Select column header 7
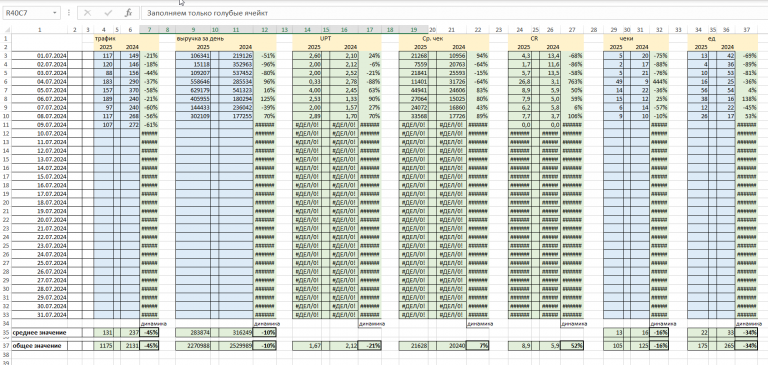Image resolution: width=768 pixels, height=365 pixels. [149, 30]
